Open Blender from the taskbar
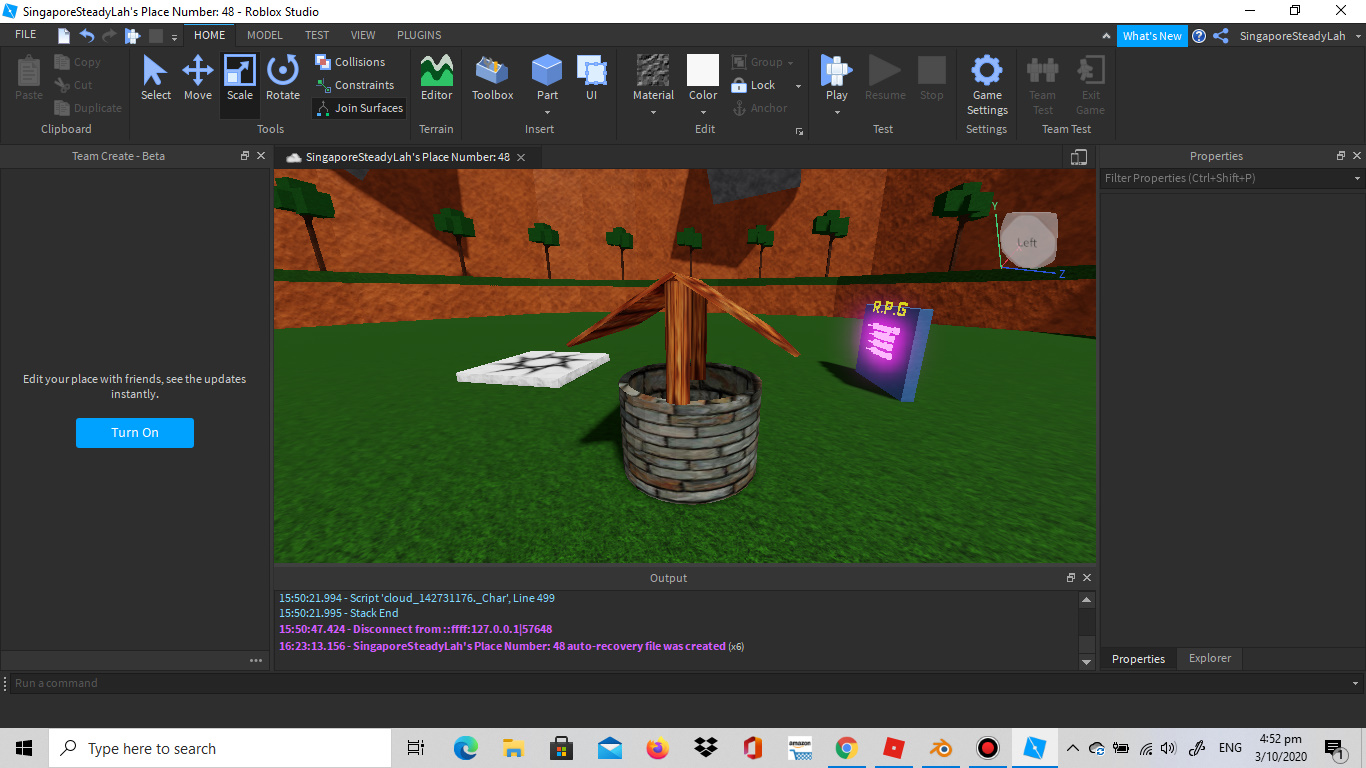This screenshot has width=1366, height=768. click(x=940, y=748)
